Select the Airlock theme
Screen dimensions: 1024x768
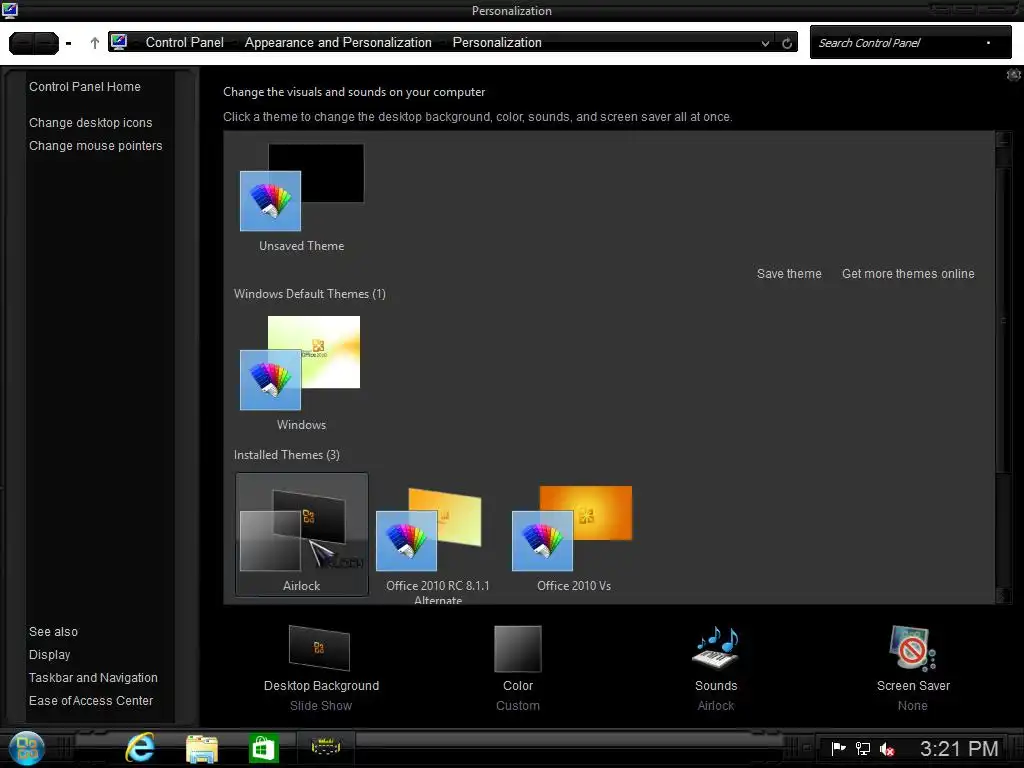pyautogui.click(x=301, y=534)
